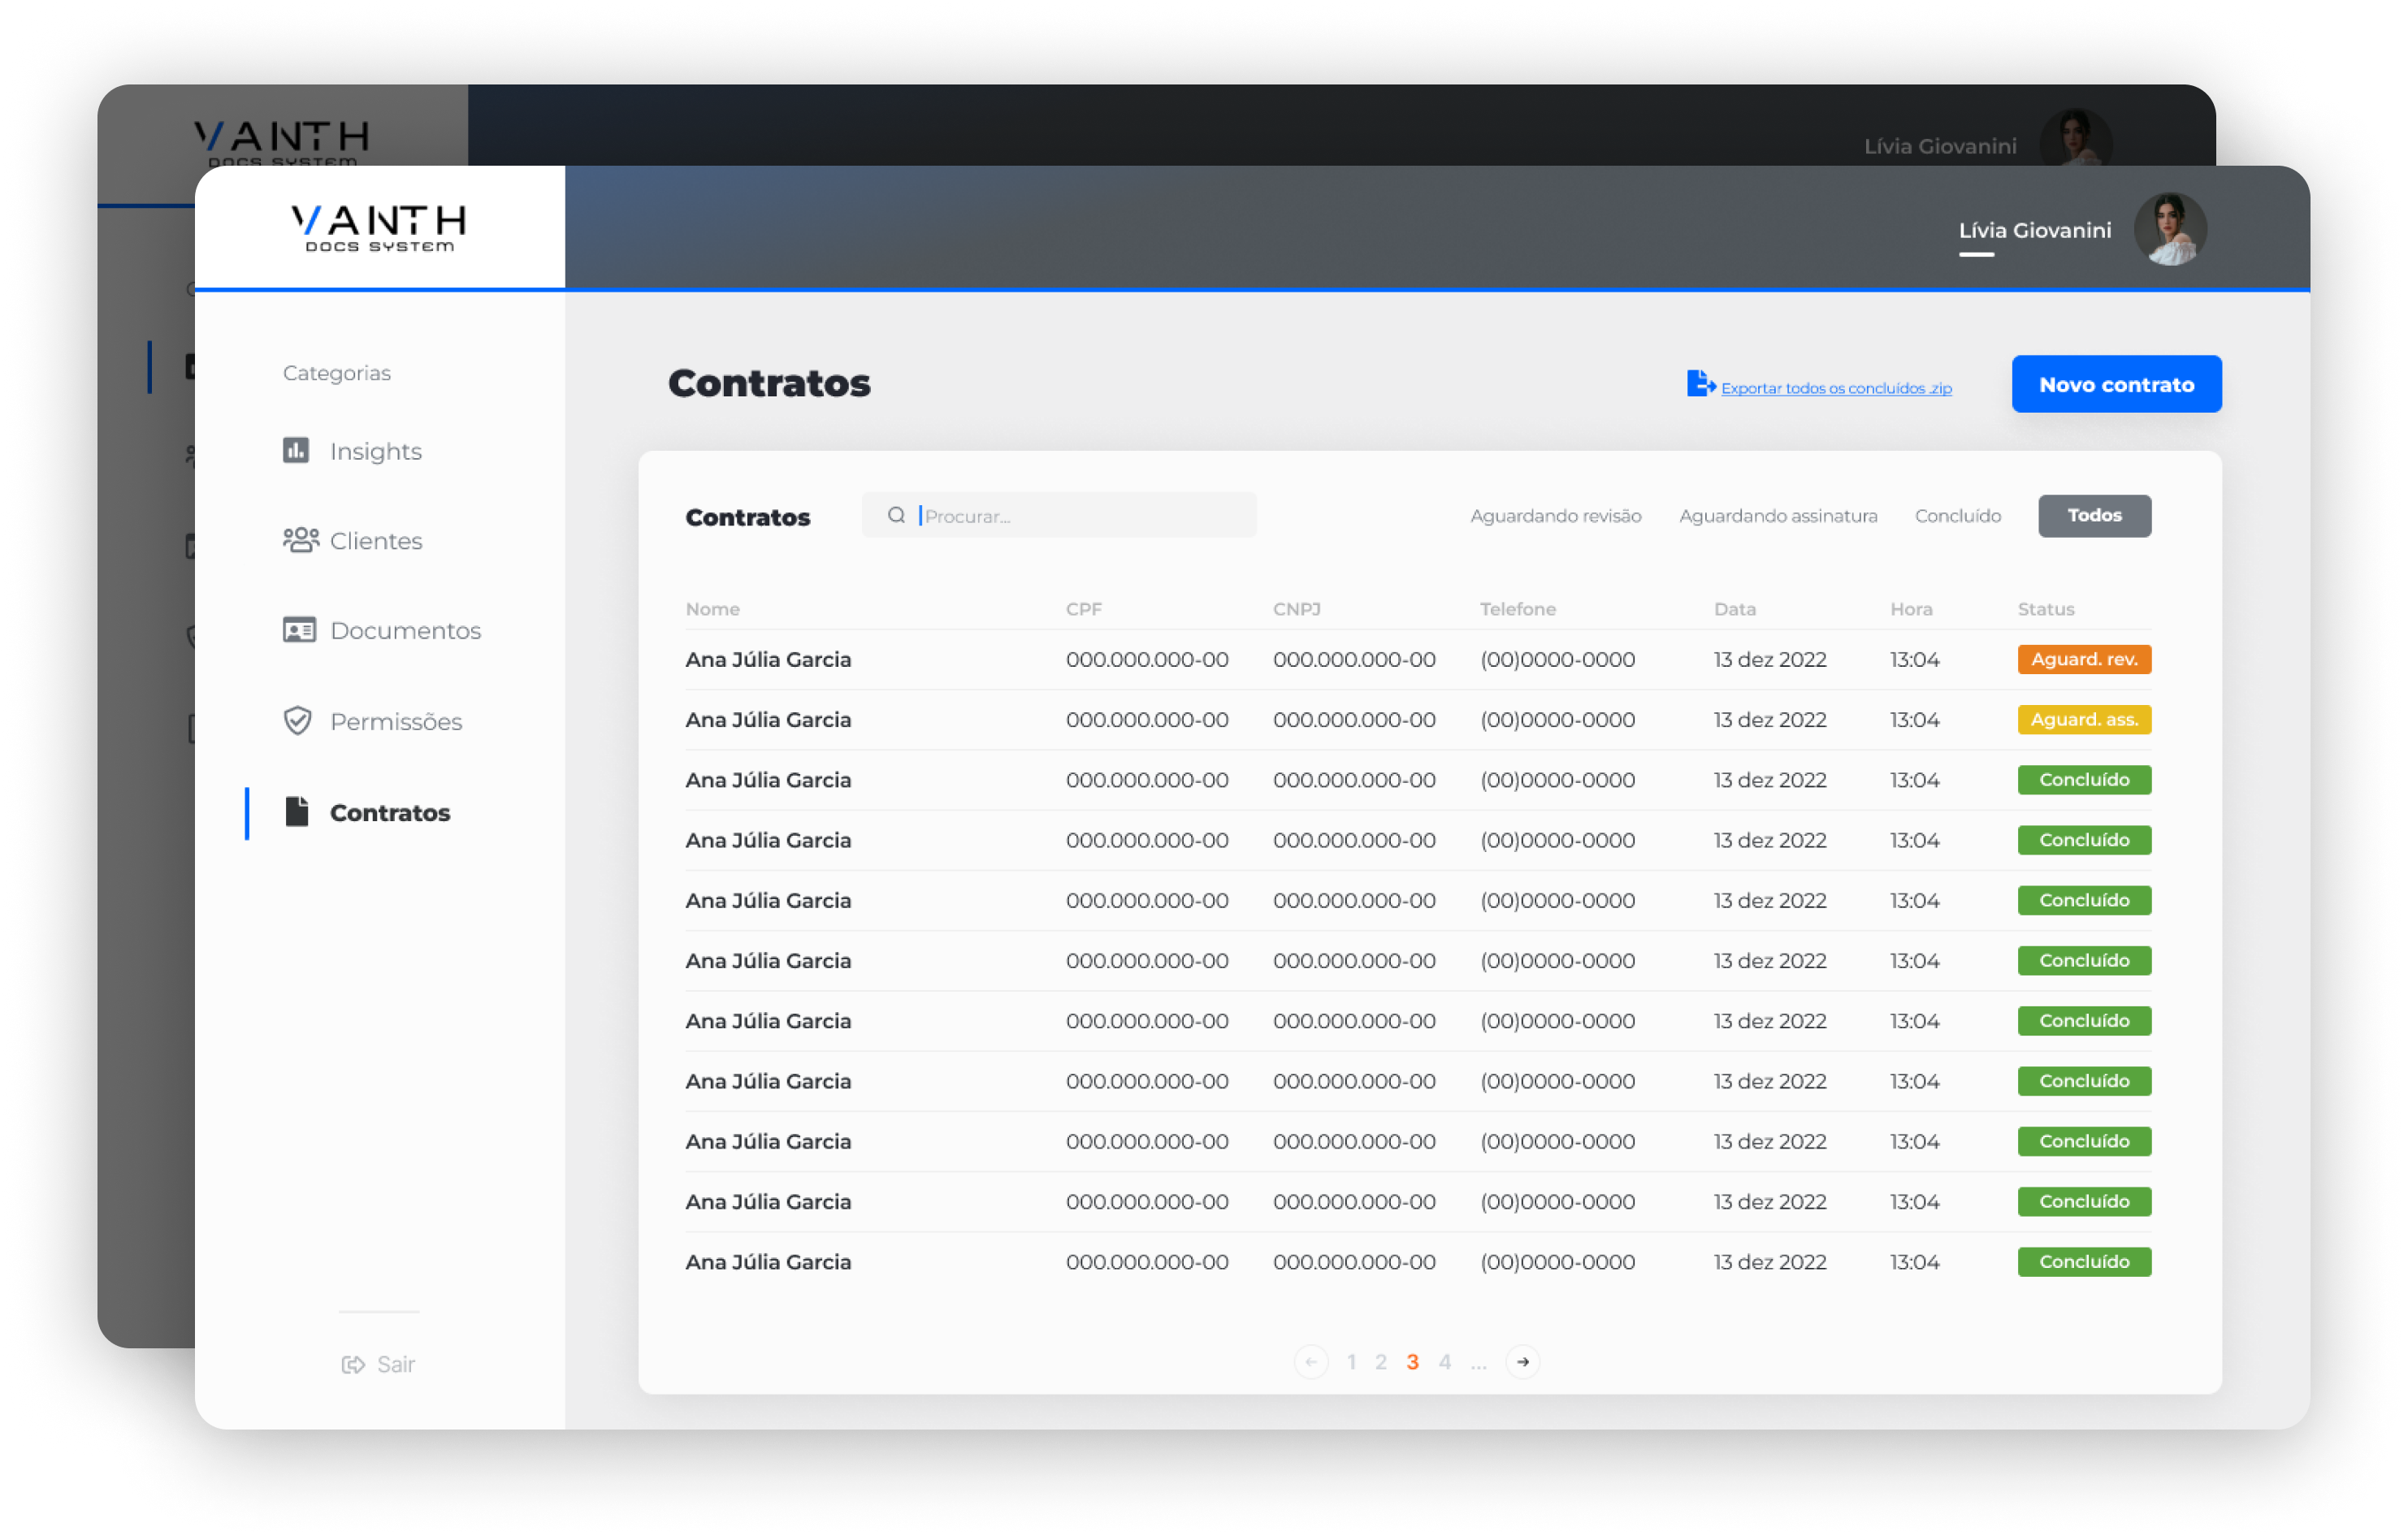Open the Permissões category
The image size is (2408, 1540).
point(372,721)
